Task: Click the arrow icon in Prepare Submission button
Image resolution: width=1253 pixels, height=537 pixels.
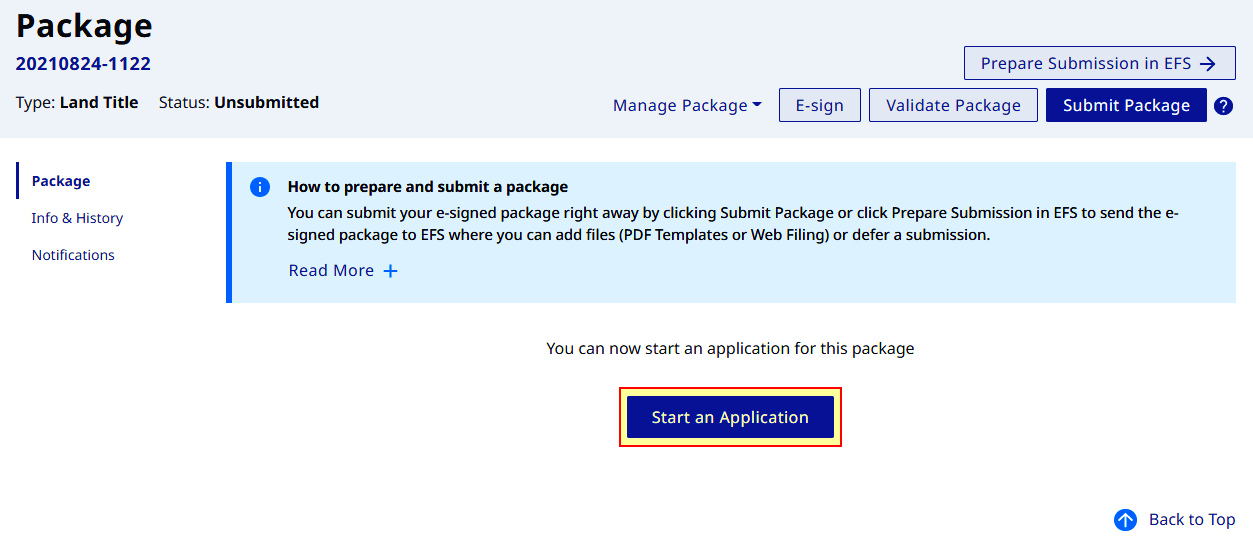Action: click(1208, 63)
